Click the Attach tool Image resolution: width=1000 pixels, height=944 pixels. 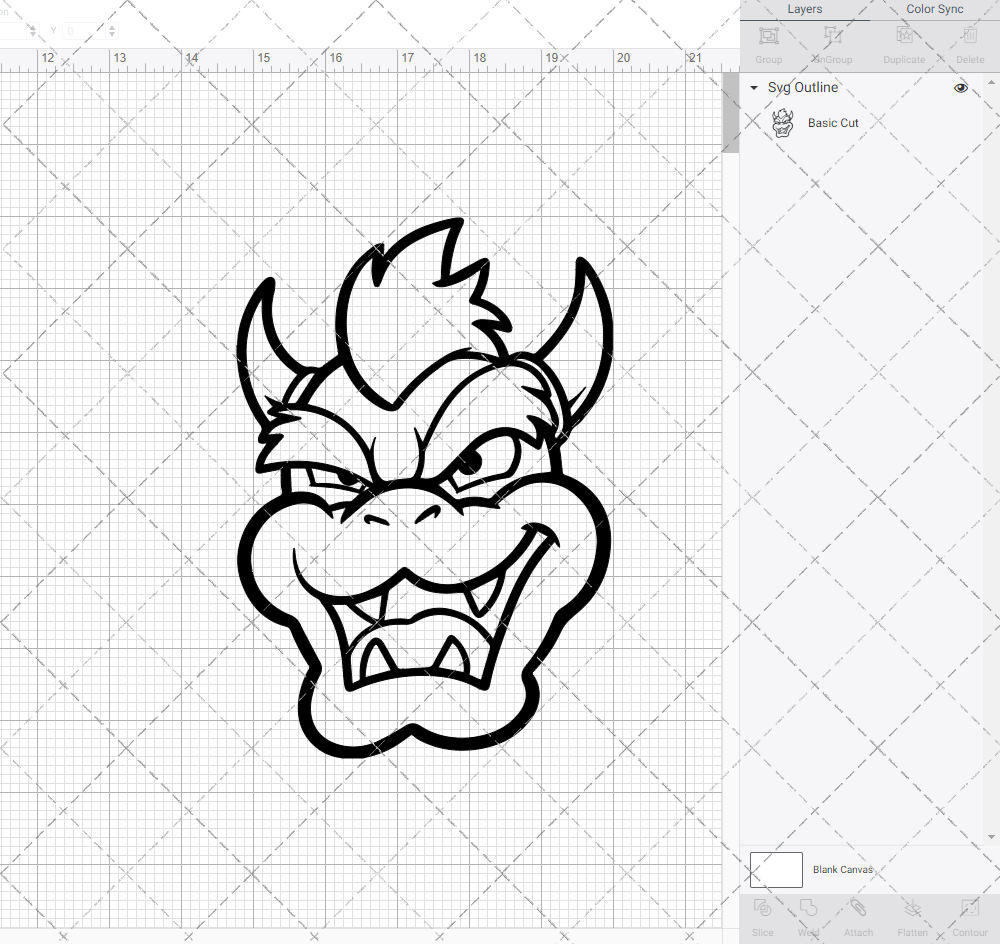(x=858, y=915)
